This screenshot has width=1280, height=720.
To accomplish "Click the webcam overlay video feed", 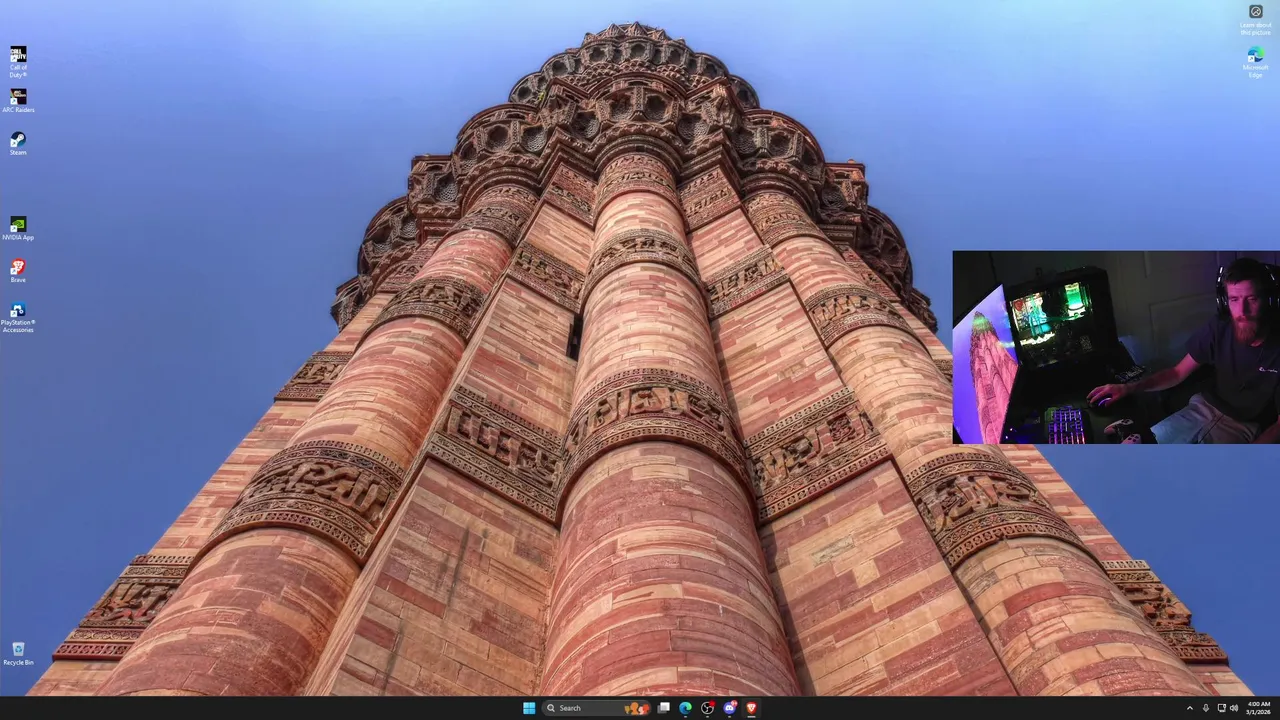I will (1116, 347).
